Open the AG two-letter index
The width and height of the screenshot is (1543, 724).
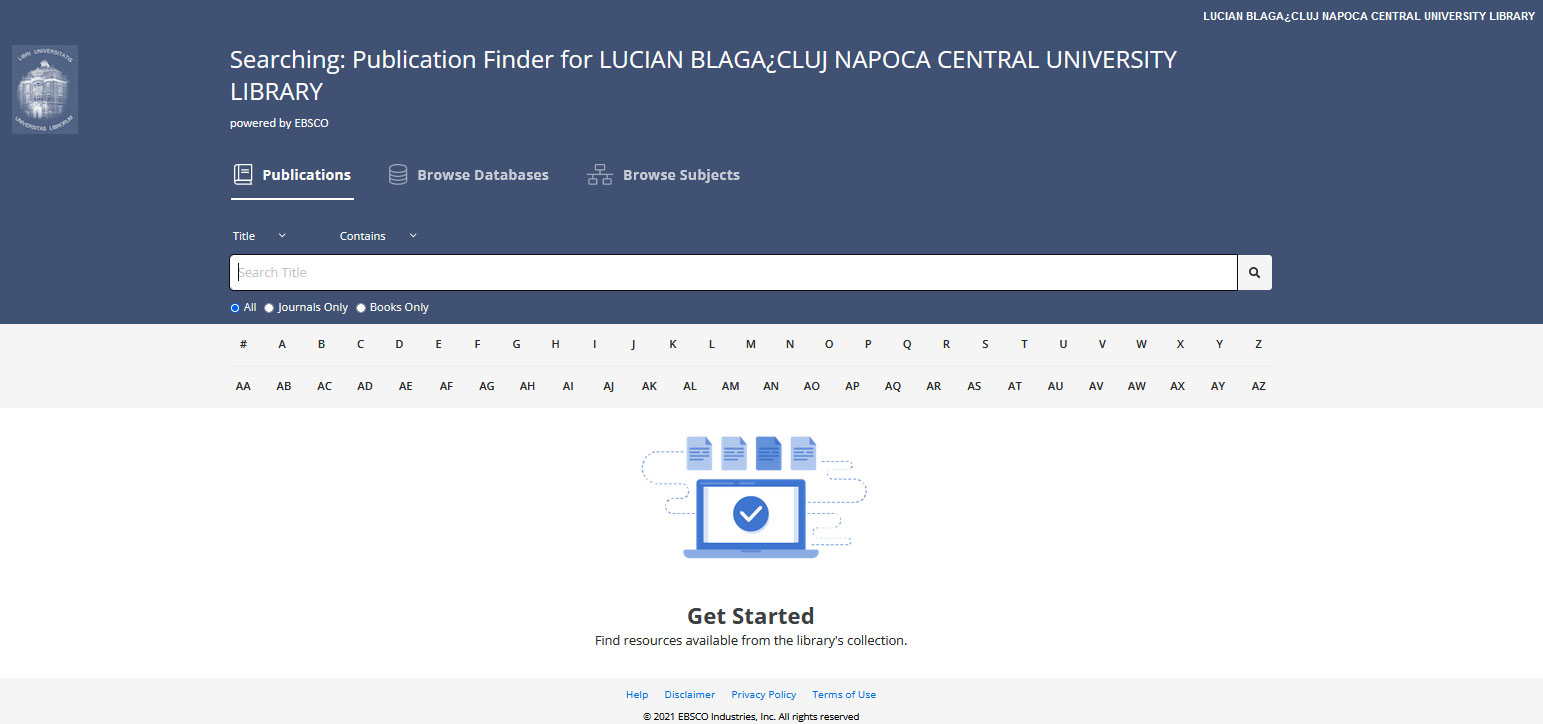(x=487, y=386)
